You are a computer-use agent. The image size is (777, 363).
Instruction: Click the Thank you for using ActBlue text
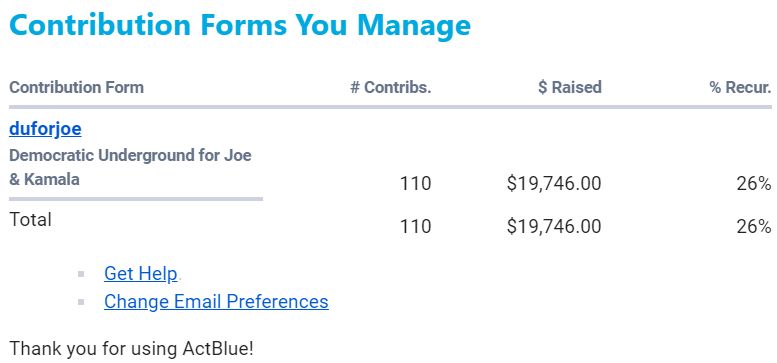(x=131, y=349)
